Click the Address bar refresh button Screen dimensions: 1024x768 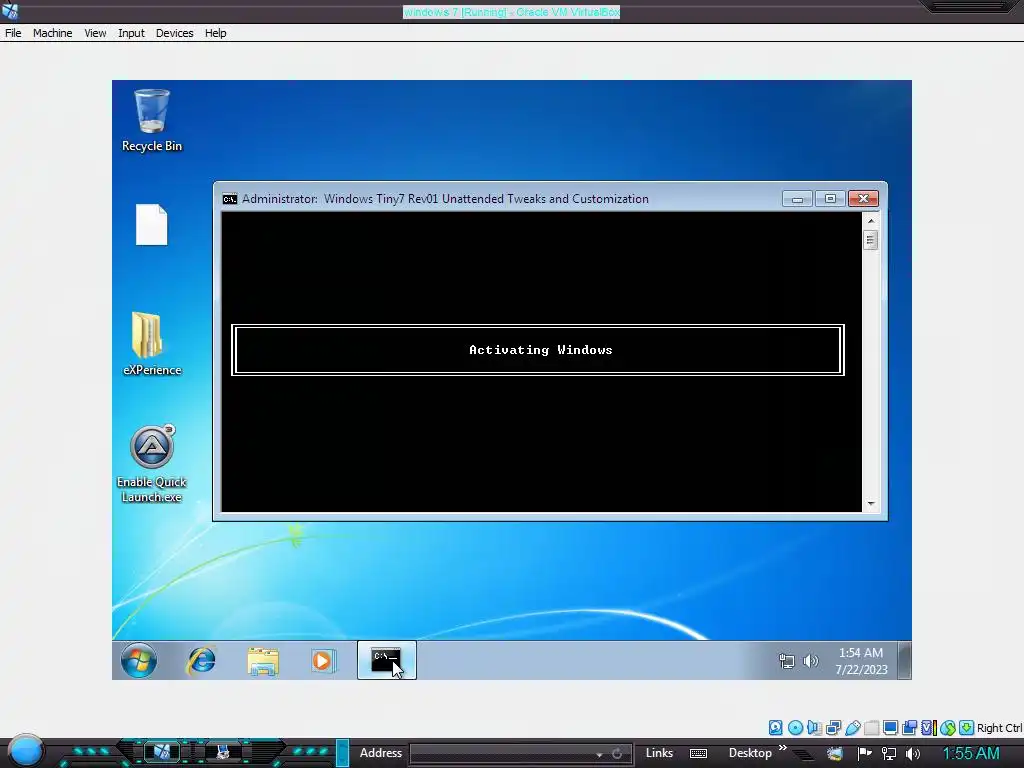click(x=617, y=754)
